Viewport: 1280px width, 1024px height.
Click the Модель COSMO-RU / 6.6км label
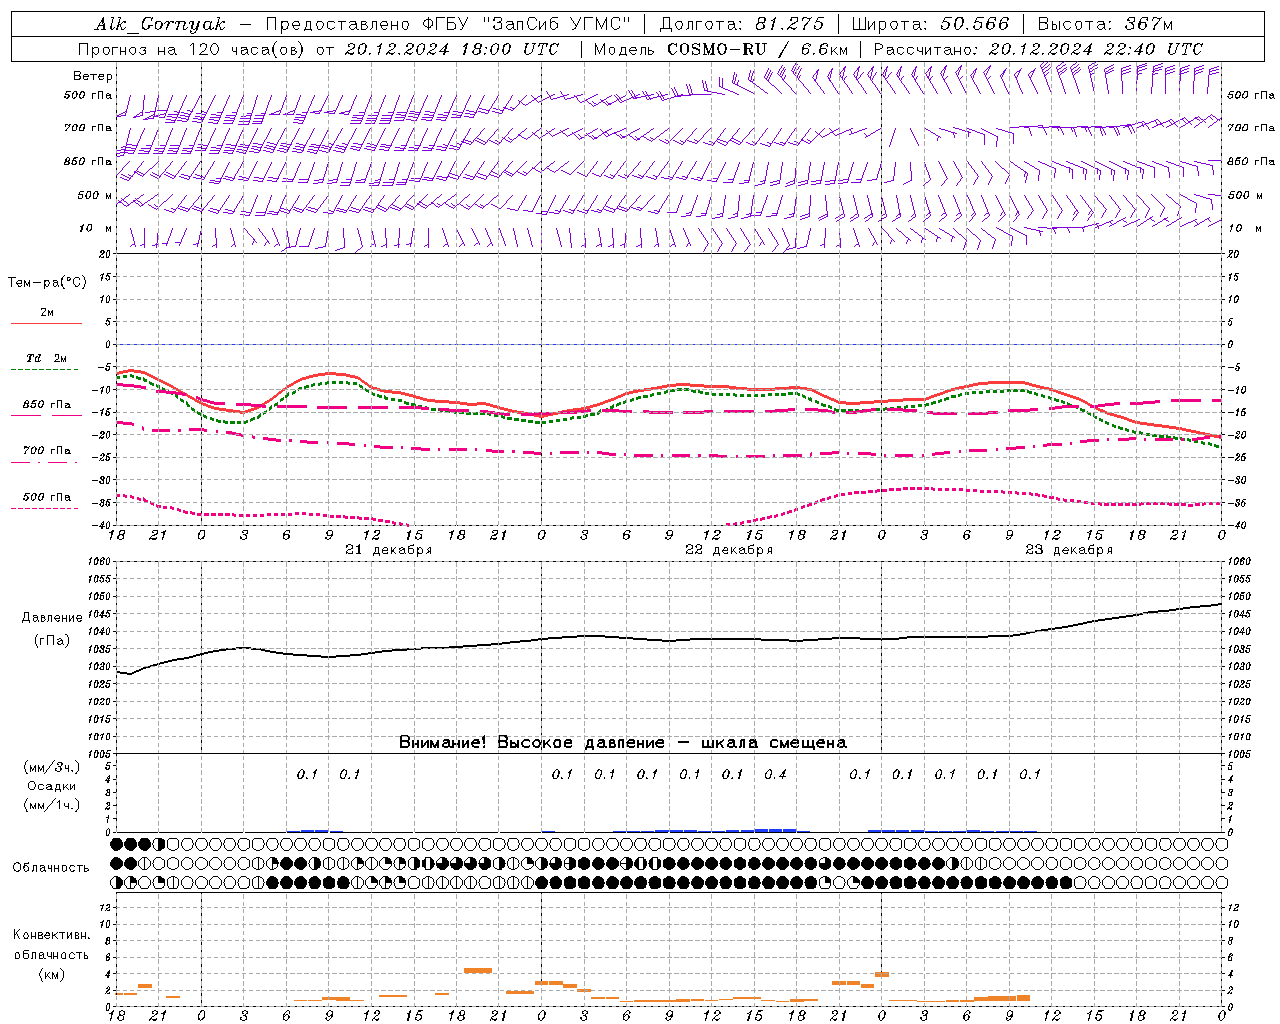721,49
